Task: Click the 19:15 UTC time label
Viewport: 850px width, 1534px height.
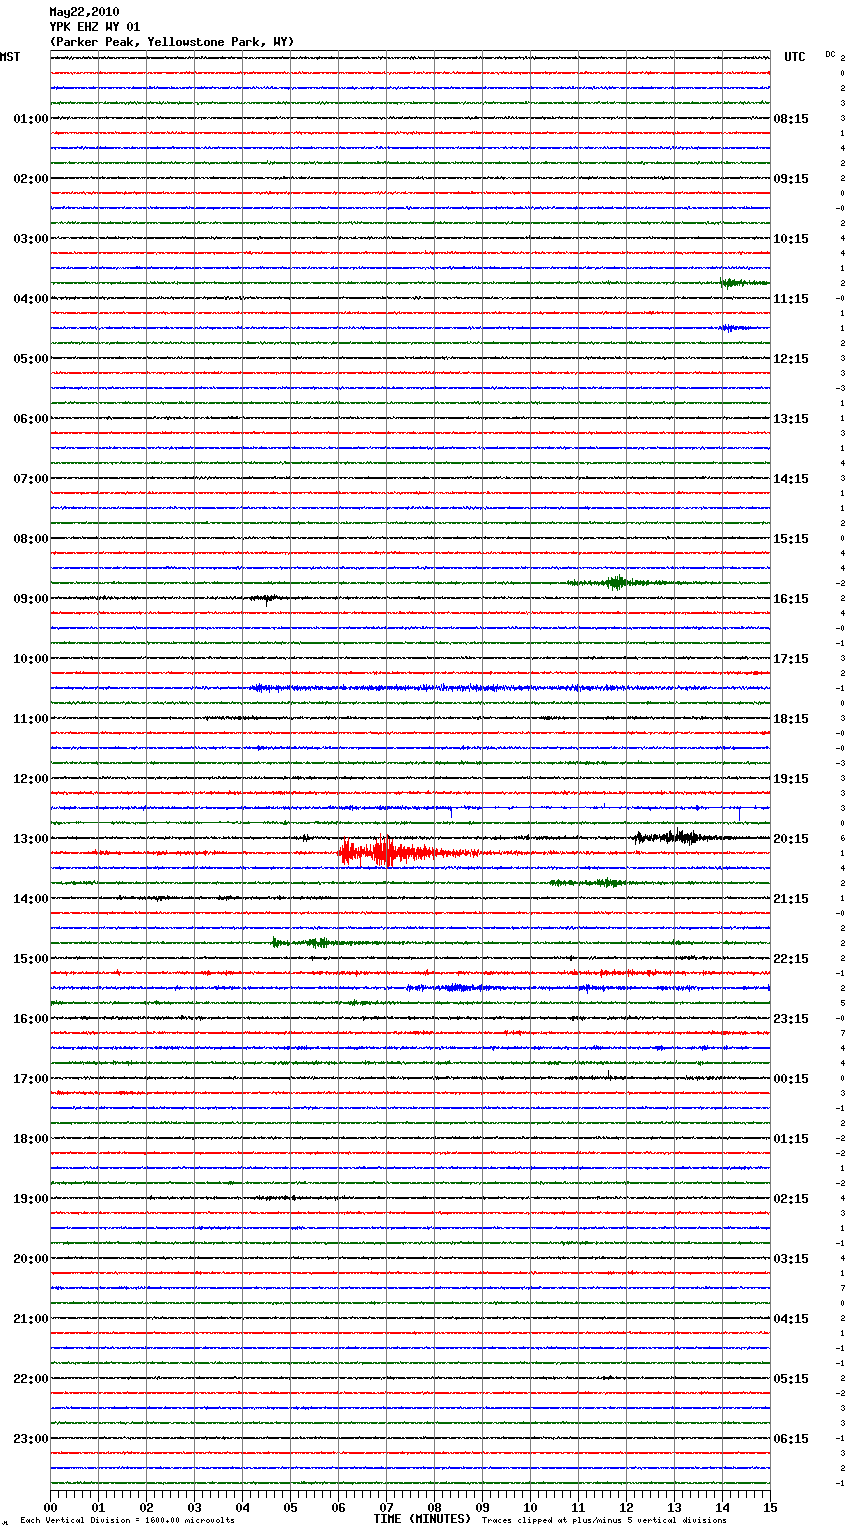Action: [791, 779]
